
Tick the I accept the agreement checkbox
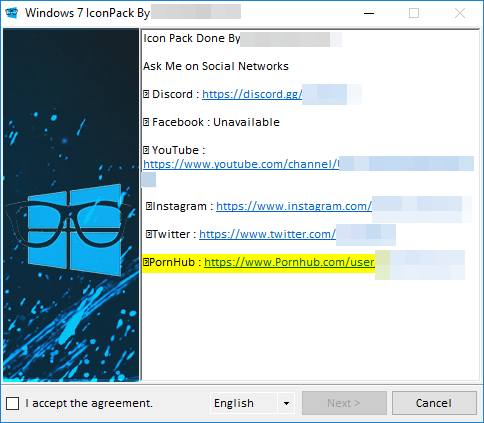point(12,403)
